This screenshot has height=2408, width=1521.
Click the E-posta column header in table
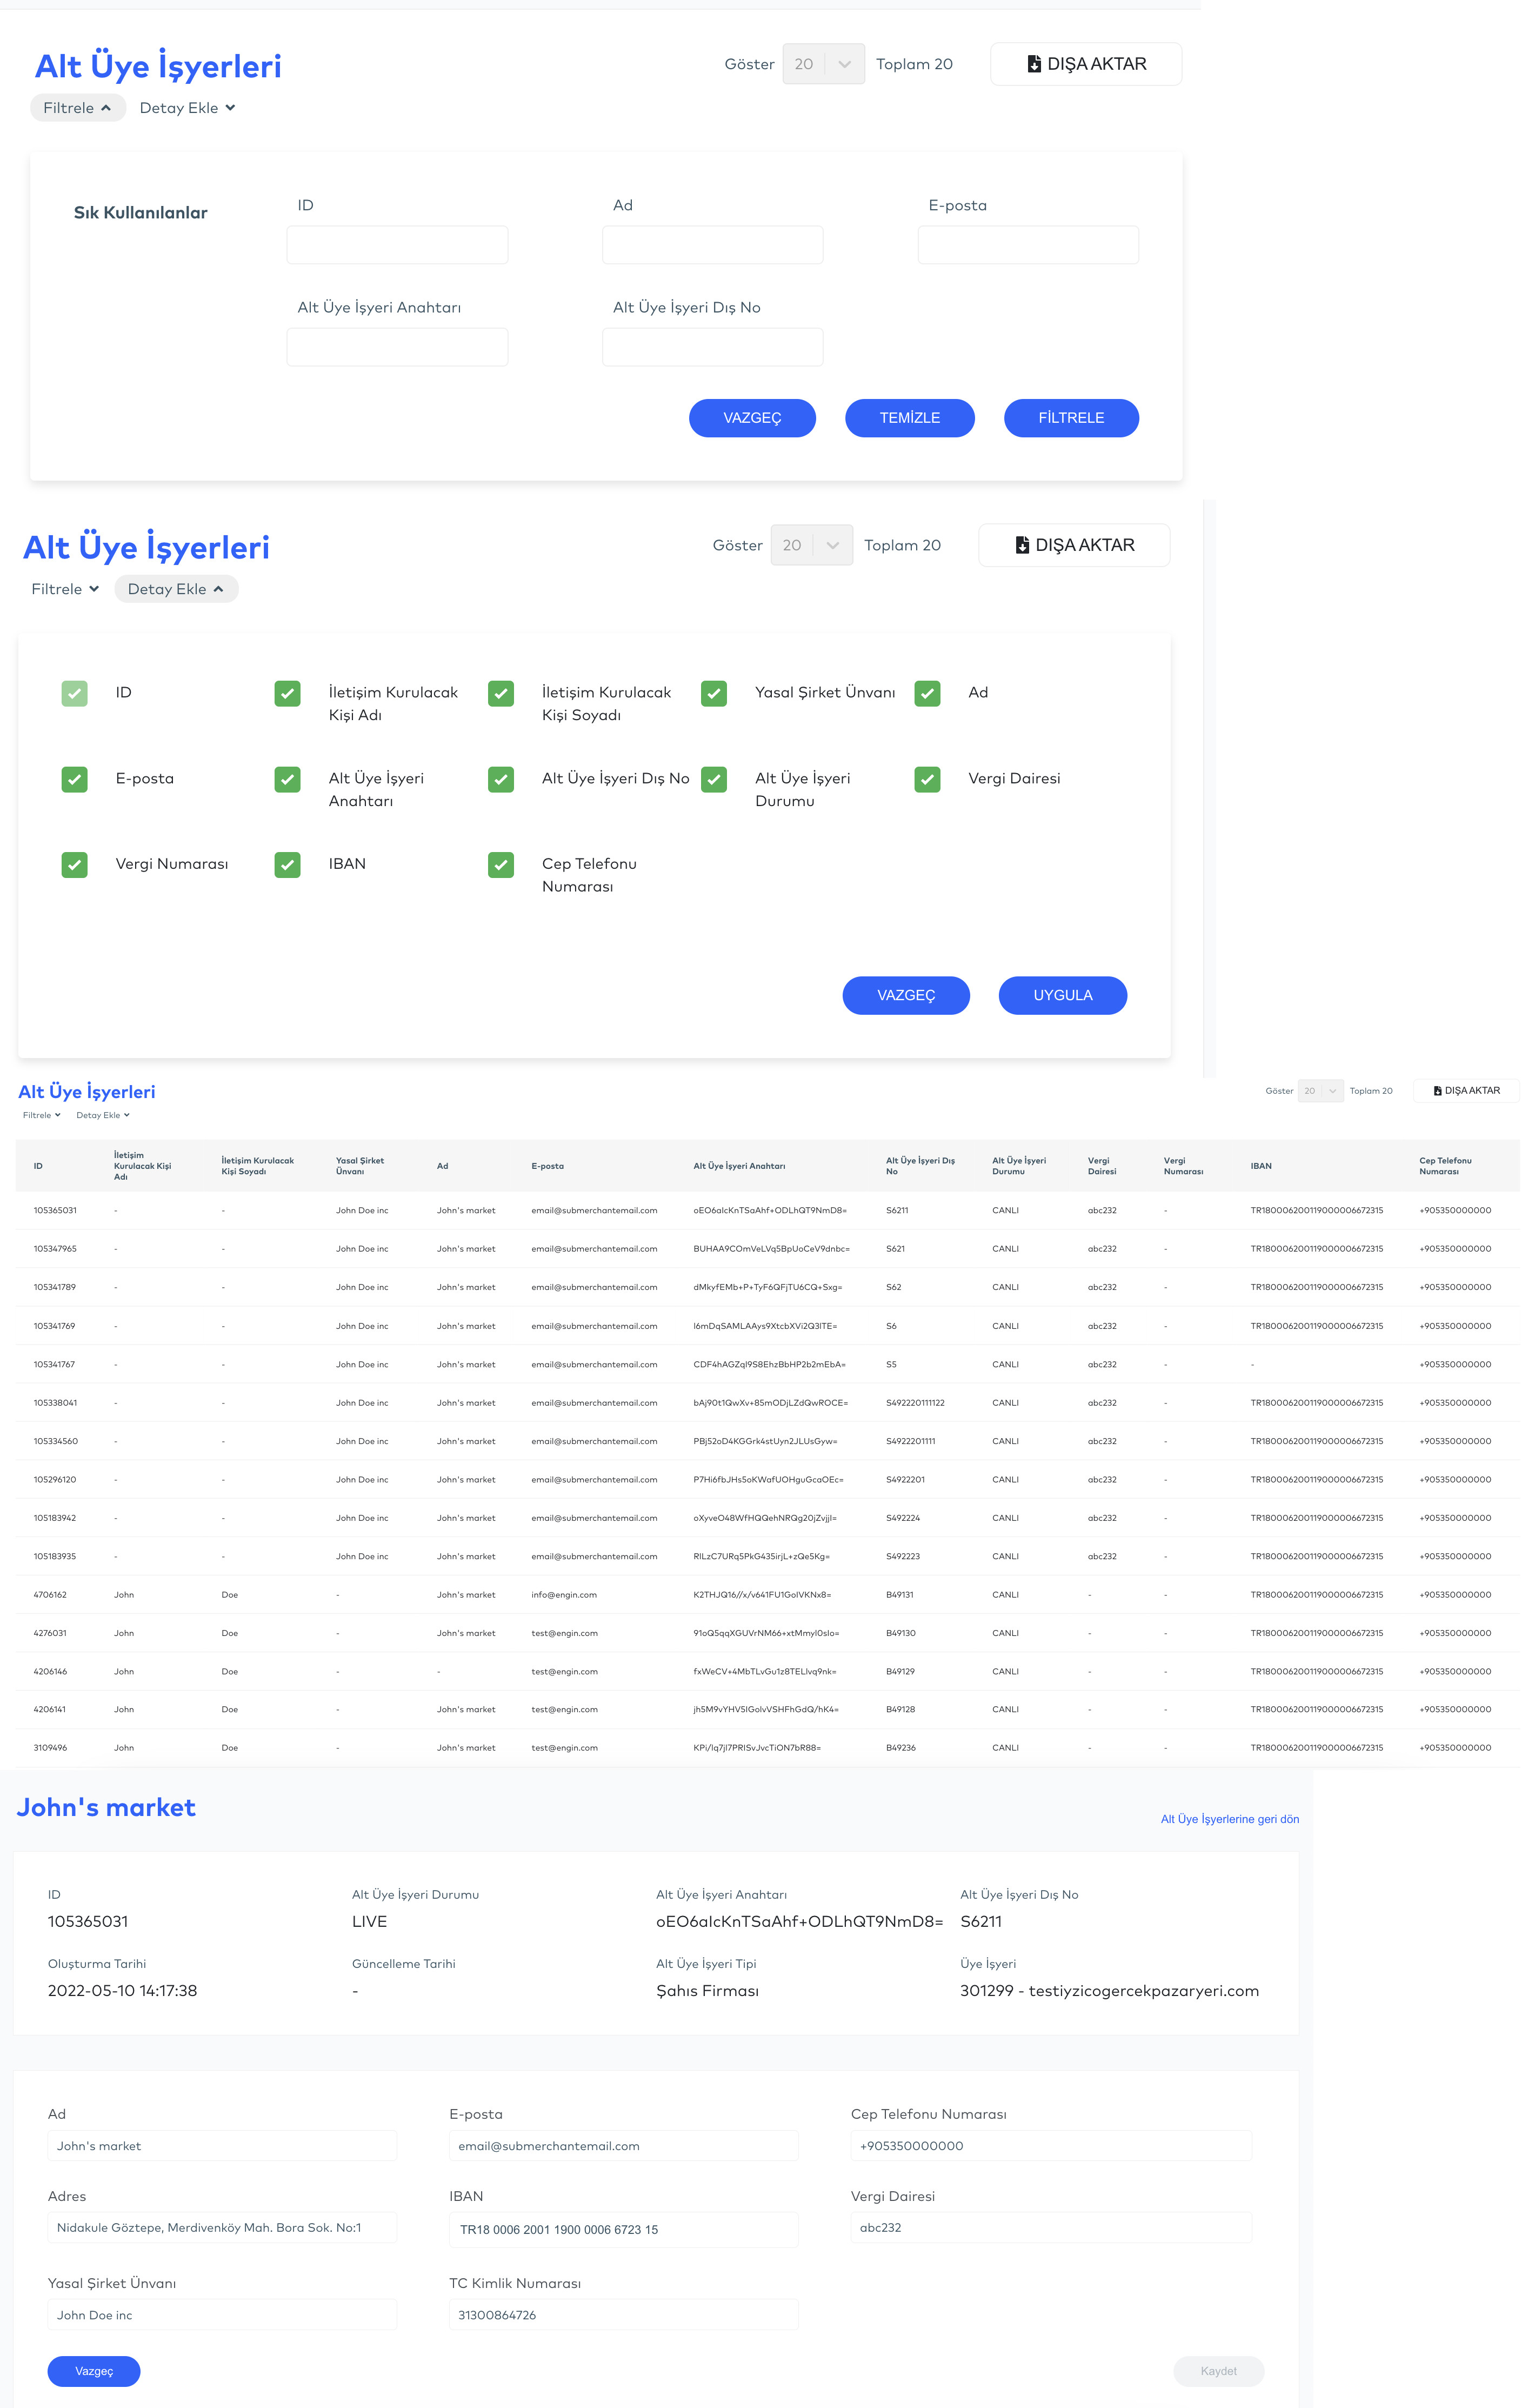[547, 1166]
